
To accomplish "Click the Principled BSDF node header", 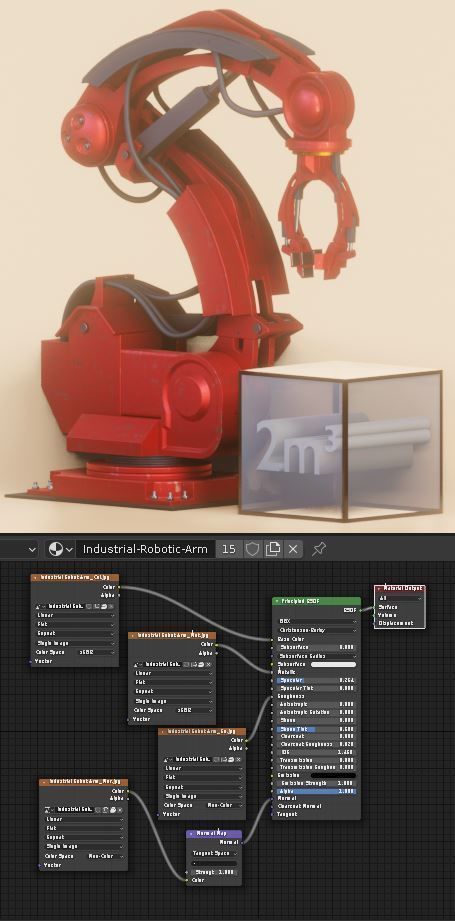I will click(317, 601).
